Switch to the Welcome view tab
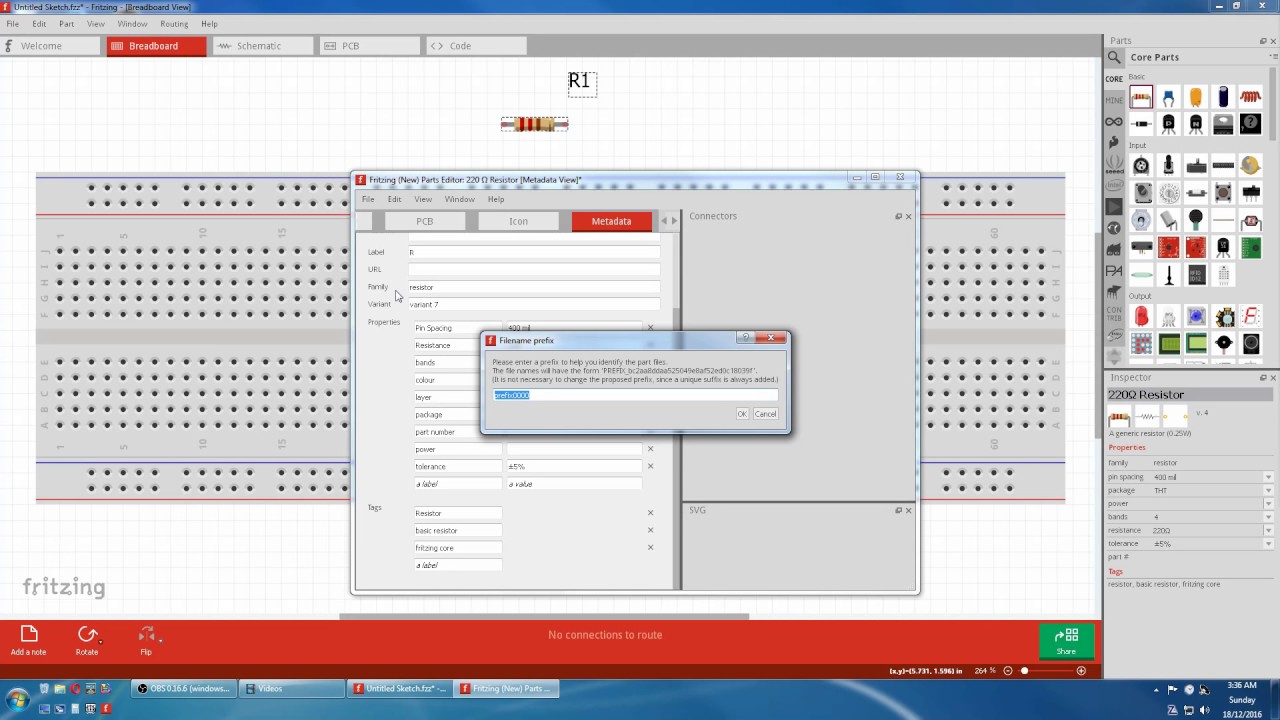1280x720 pixels. coord(50,46)
